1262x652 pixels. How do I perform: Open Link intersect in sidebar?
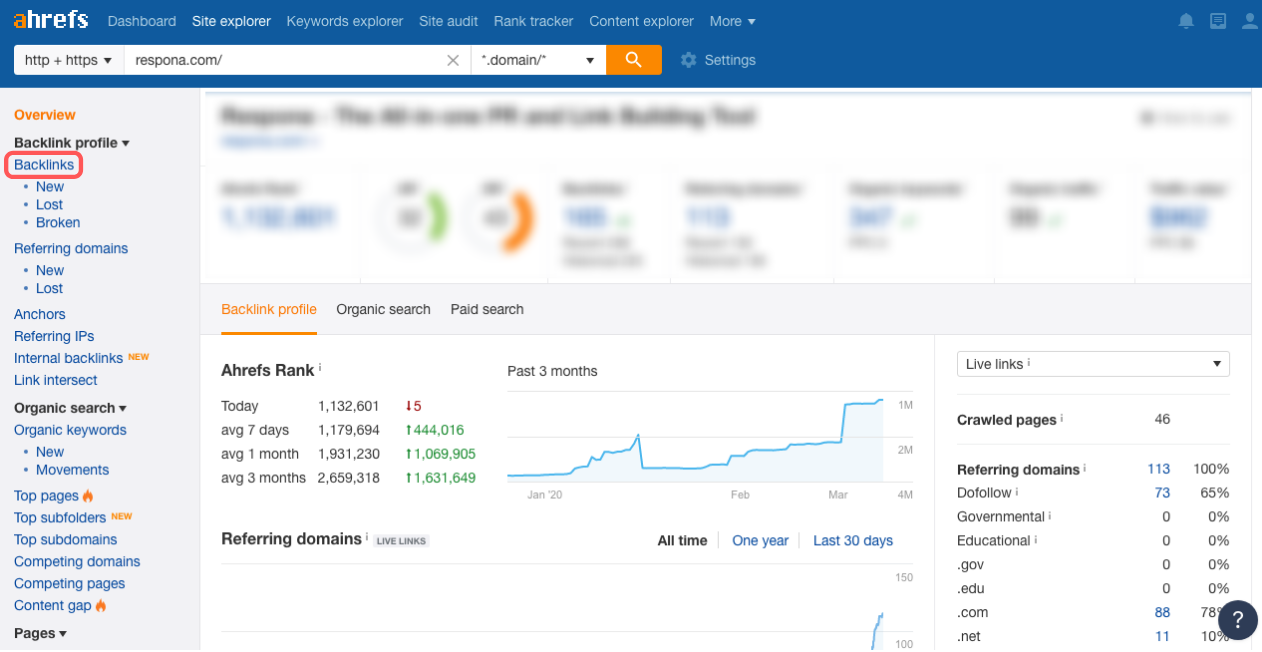point(56,380)
